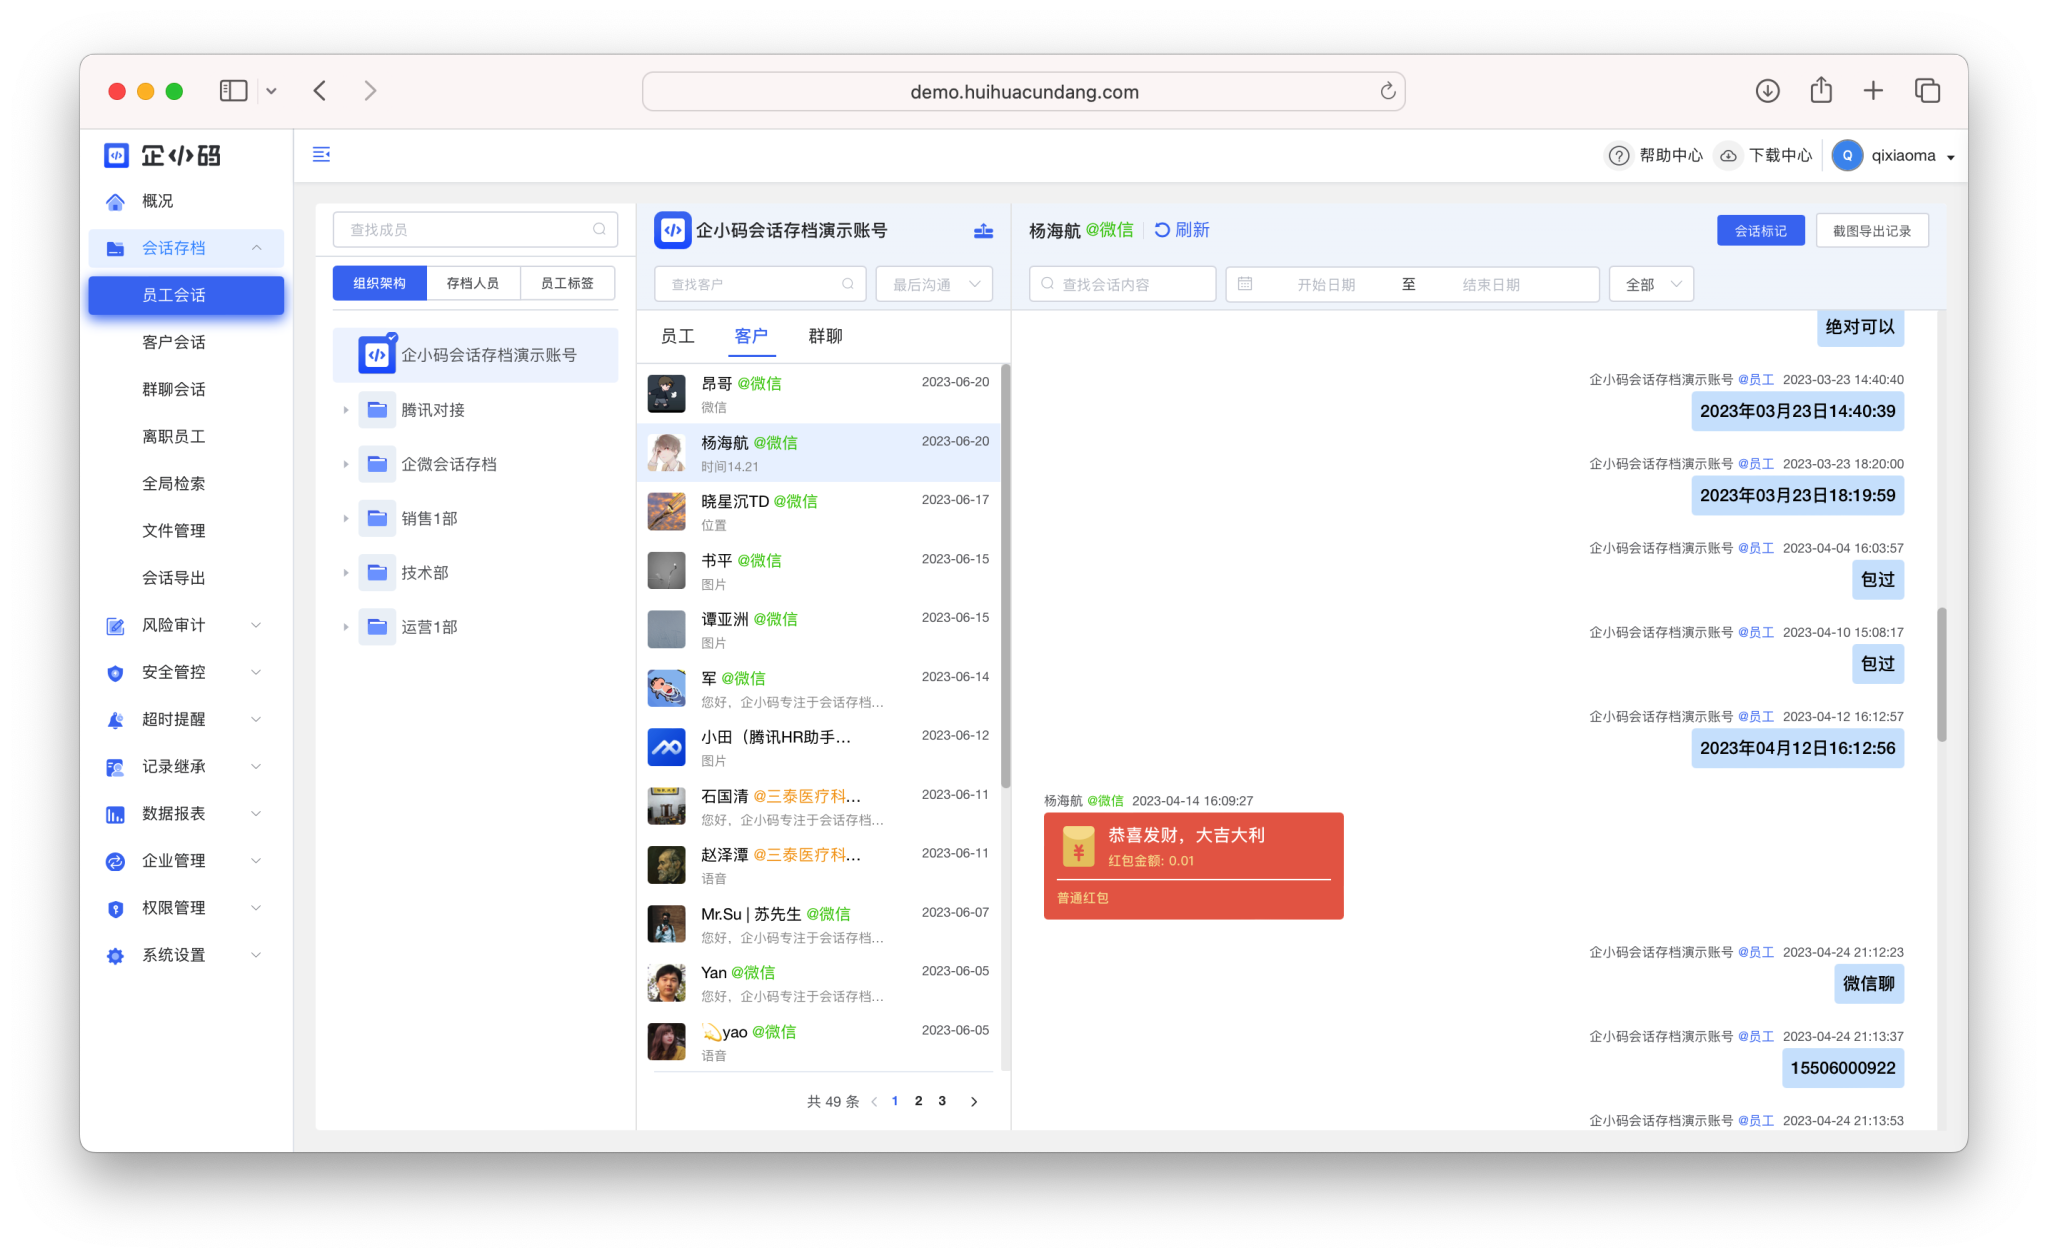Open the 腾讯对接 folder icon
The height and width of the screenshot is (1258, 2048).
click(377, 410)
